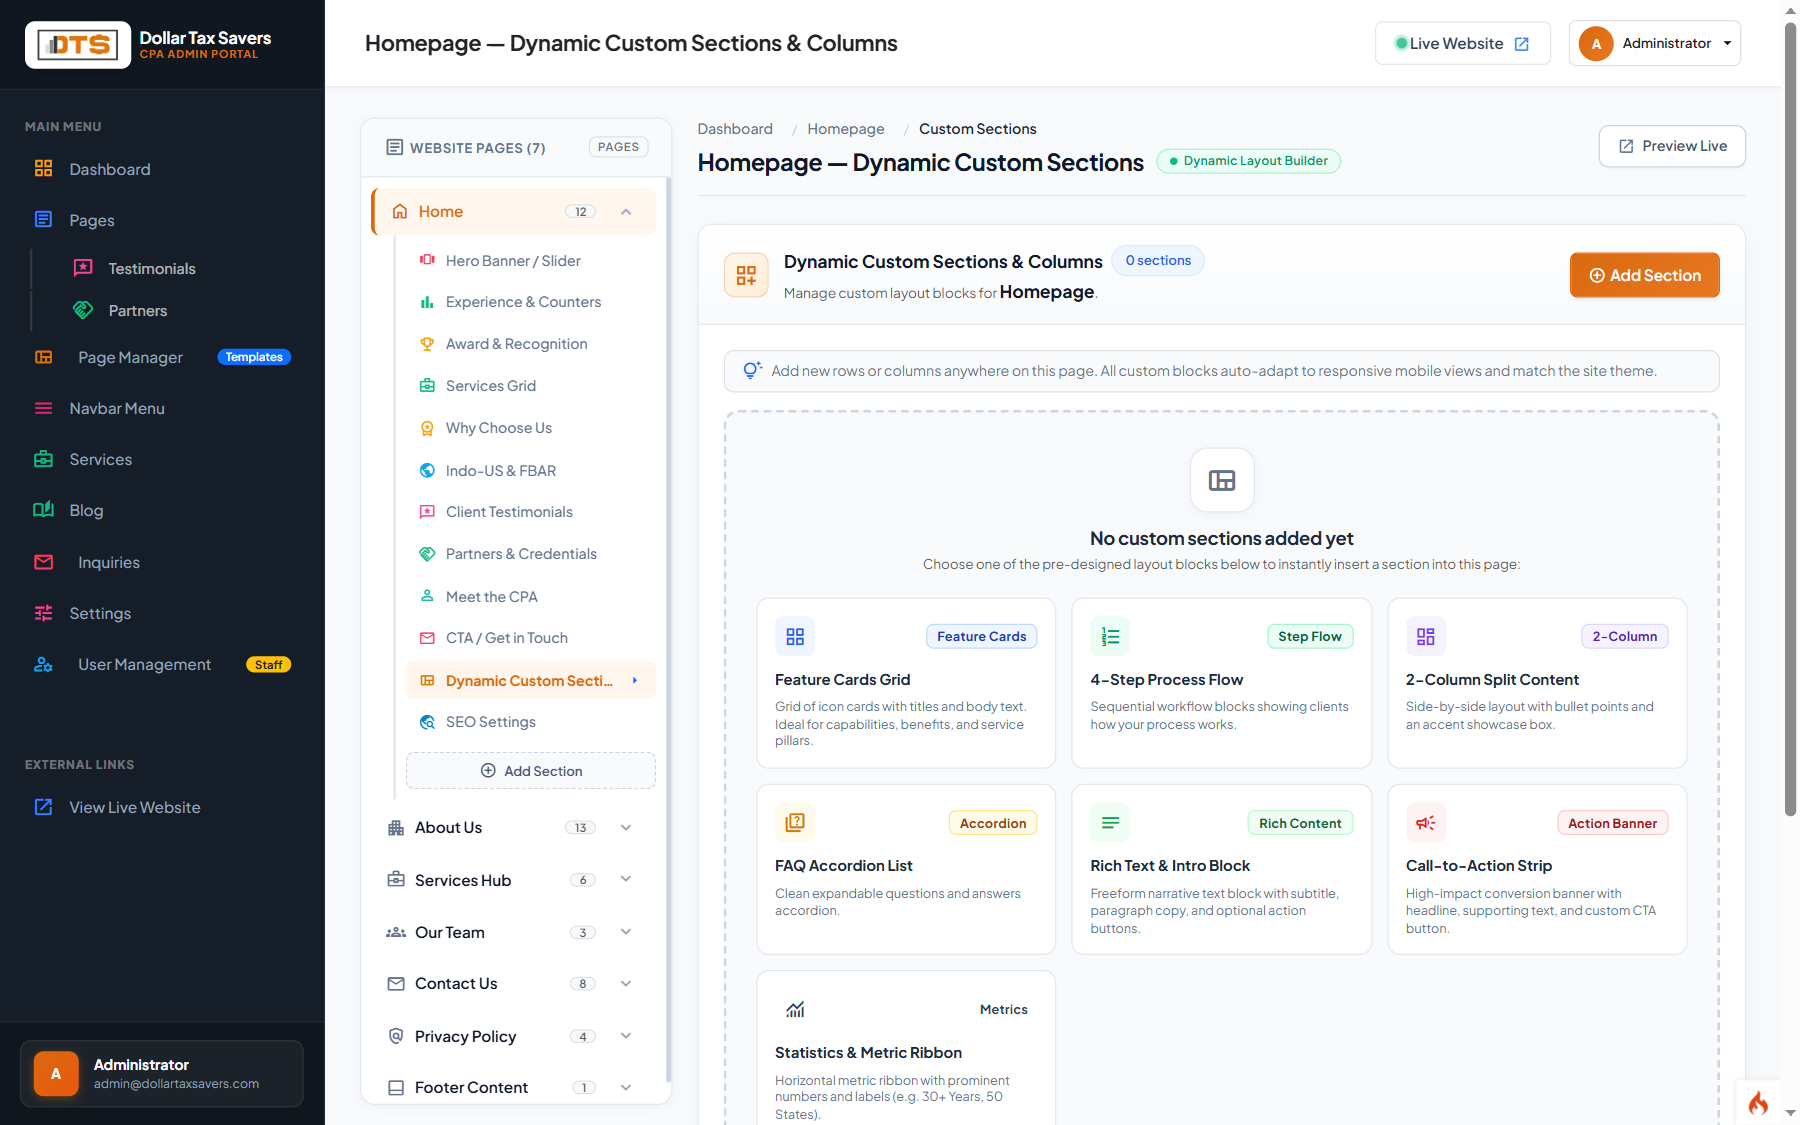Click the Statistics & Metric Ribbon chart icon
Viewport: 1800px width, 1125px height.
click(x=795, y=1010)
